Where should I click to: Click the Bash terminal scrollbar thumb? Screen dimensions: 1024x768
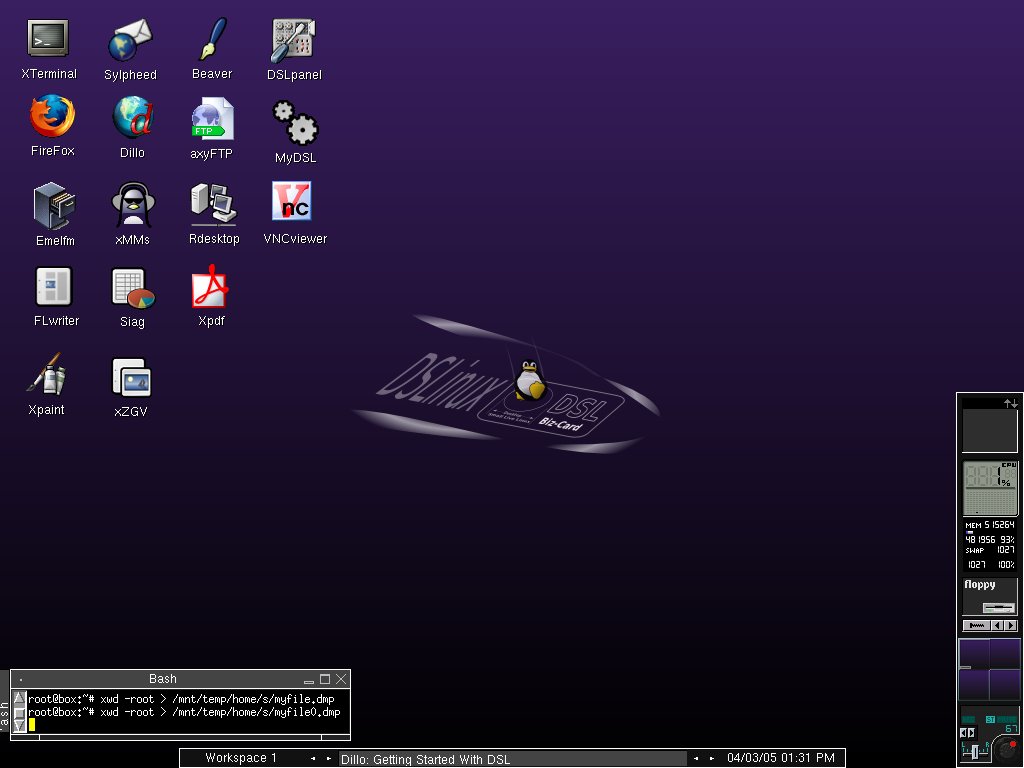(20, 712)
